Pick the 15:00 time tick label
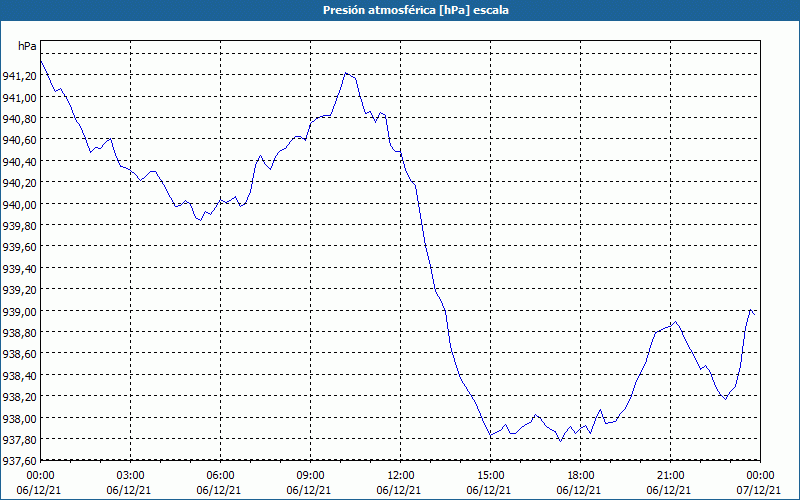This screenshot has width=800, height=500. (490, 476)
